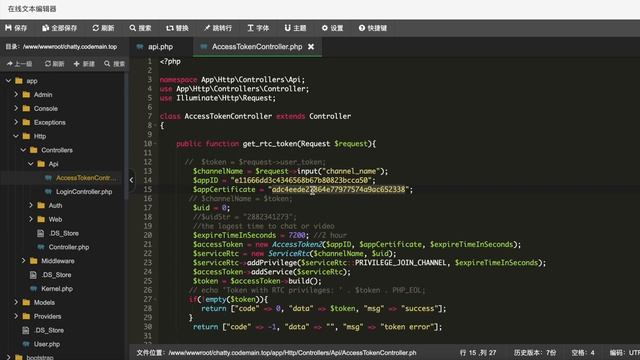Open the 设置 settings panel
Image resolution: width=640 pixels, height=360 pixels.
click(x=332, y=28)
